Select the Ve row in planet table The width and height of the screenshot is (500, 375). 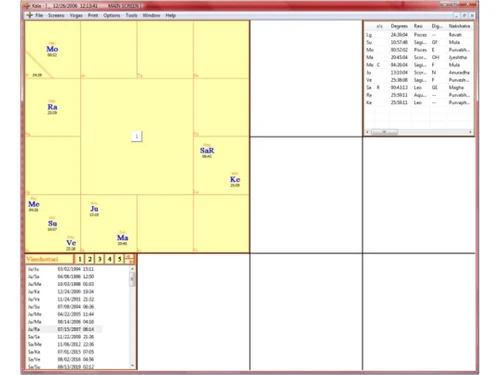click(x=419, y=80)
